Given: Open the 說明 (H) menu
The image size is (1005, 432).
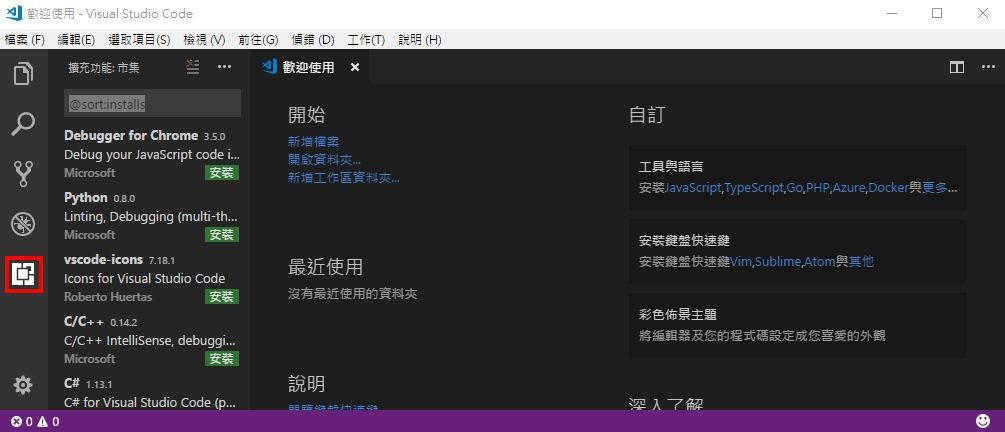Looking at the screenshot, I should point(420,40).
